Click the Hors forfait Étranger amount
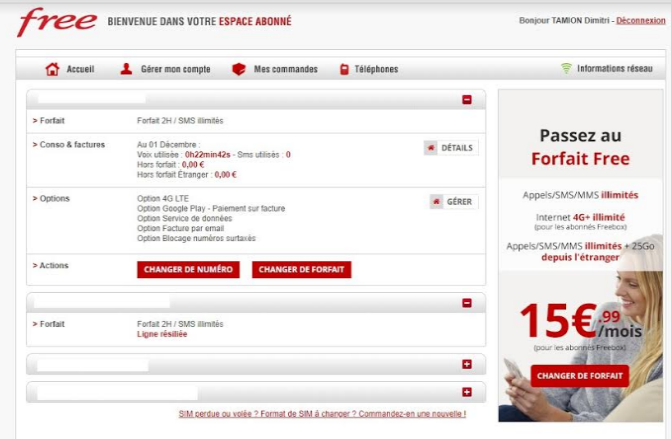 (x=226, y=175)
